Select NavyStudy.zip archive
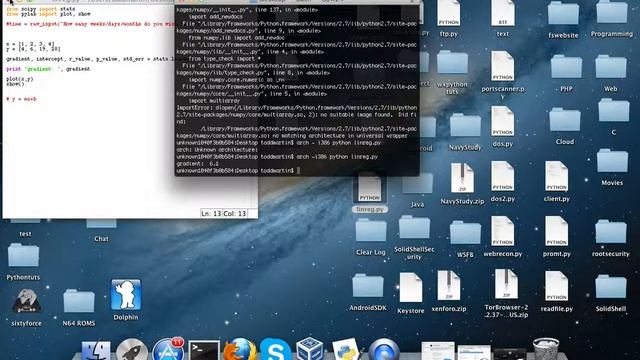The width and height of the screenshot is (640, 360). tap(462, 178)
